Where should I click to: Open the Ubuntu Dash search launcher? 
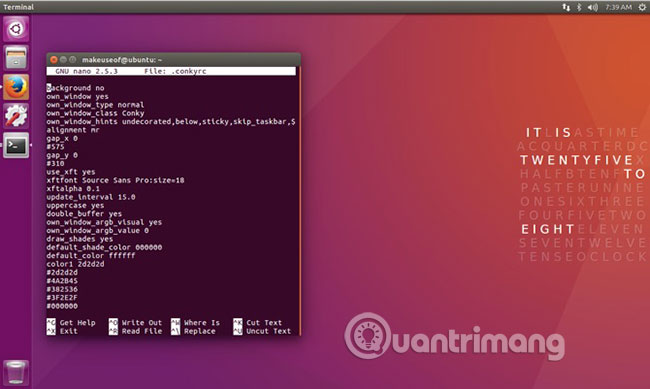[x=16, y=29]
